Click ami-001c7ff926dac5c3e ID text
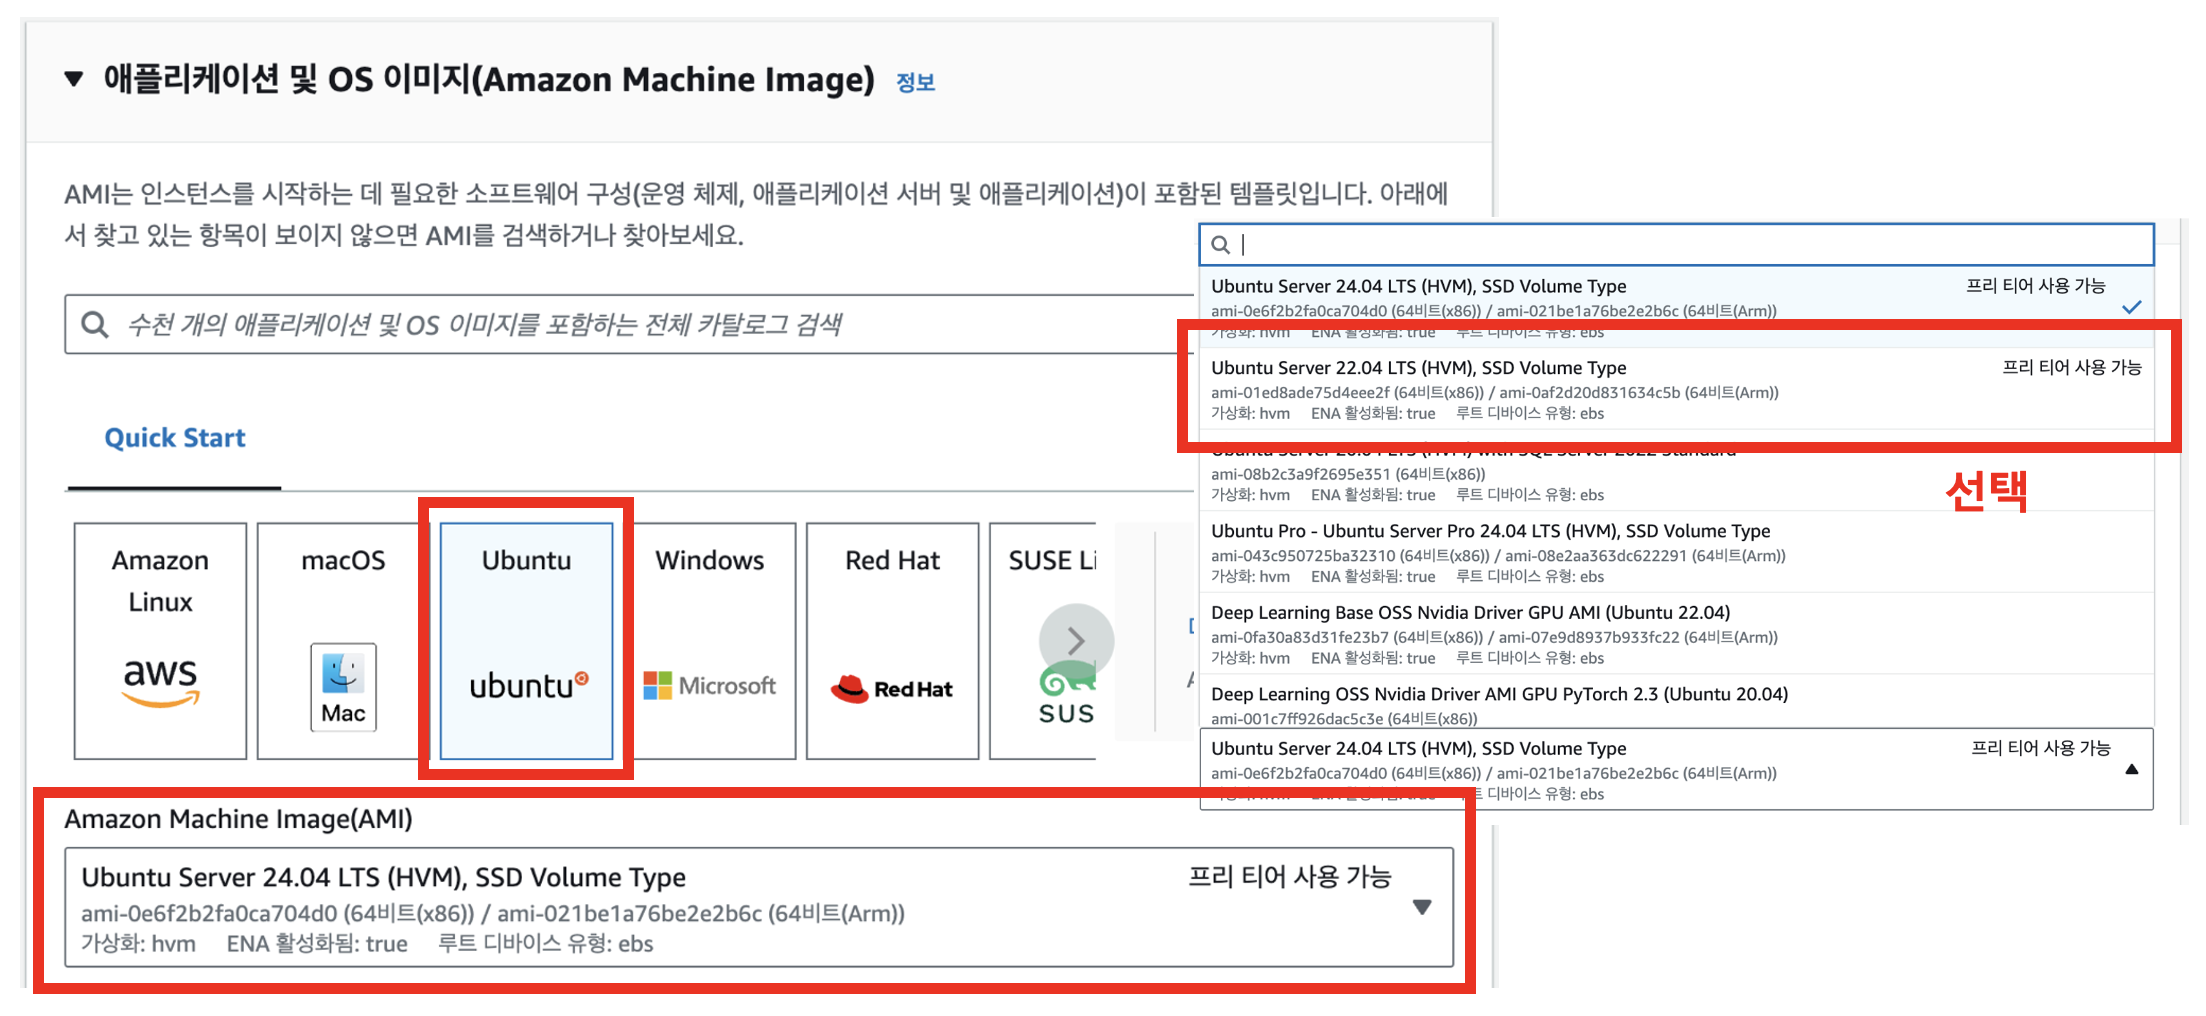This screenshot has height=1016, width=2206. click(x=1297, y=718)
